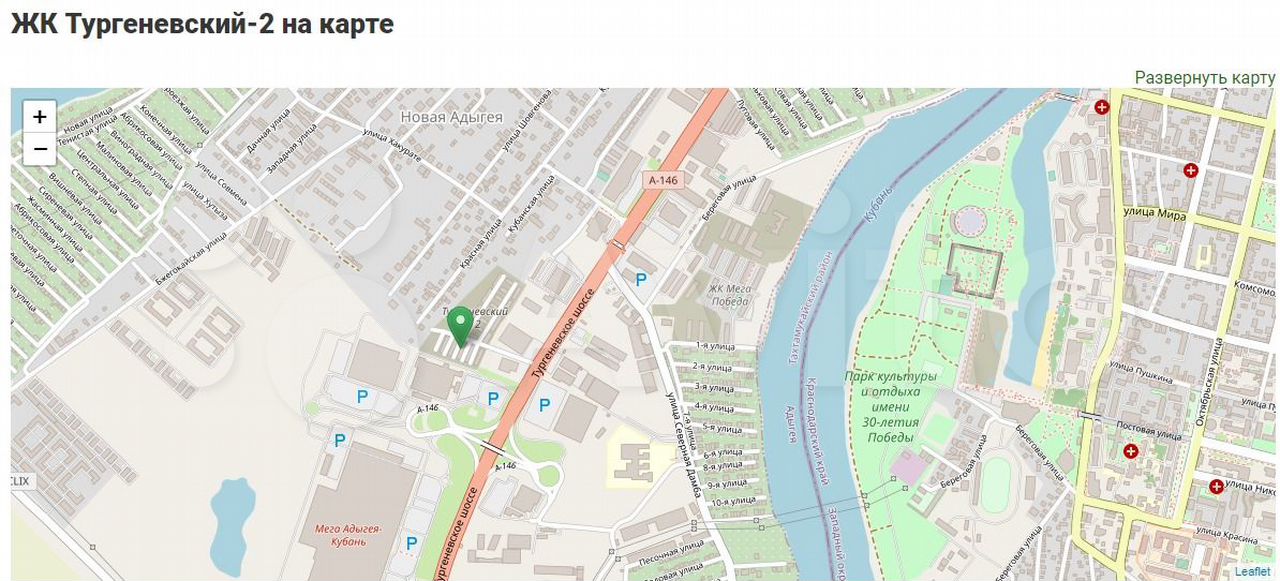The image size is (1280, 581).
Task: Click the blue pond near Мега Адыгея-Кубань
Action: click(231, 520)
